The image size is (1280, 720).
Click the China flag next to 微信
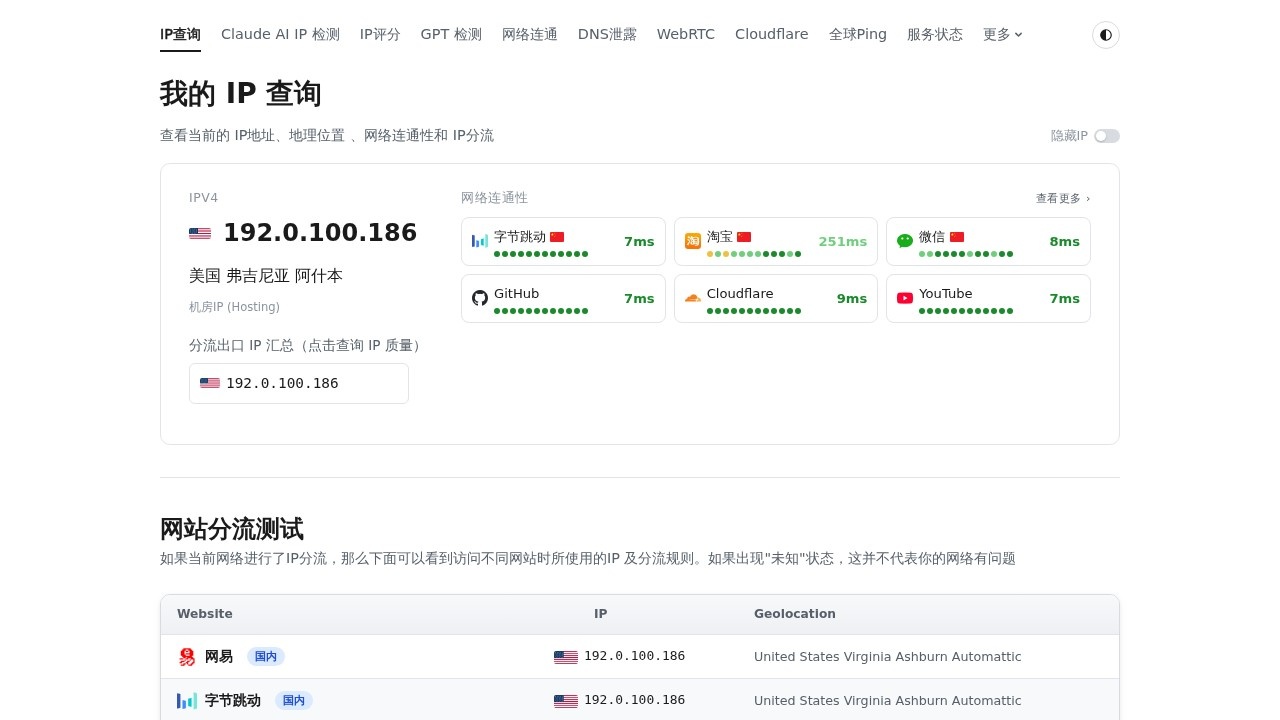pyautogui.click(x=957, y=237)
